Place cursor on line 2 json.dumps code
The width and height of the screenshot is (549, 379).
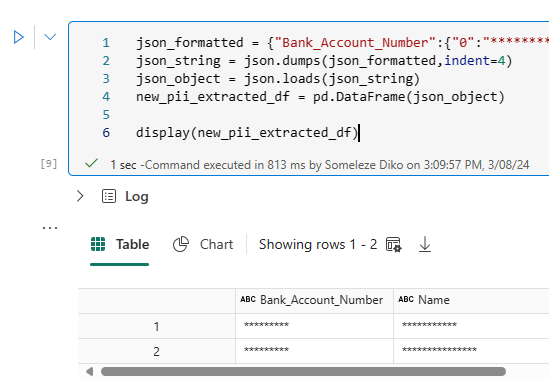point(324,61)
